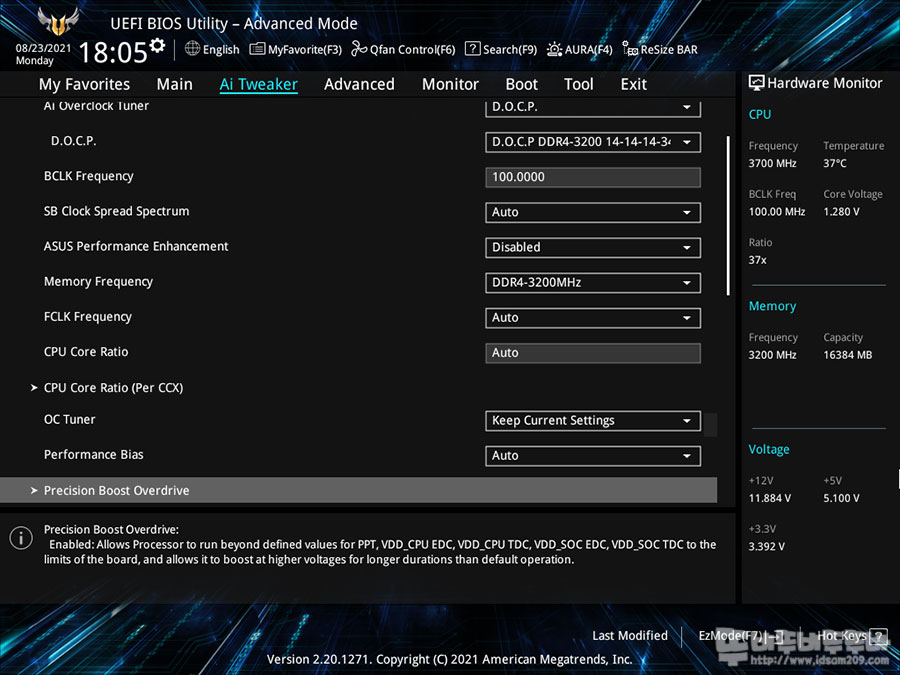The height and width of the screenshot is (675, 900).
Task: Click the Performance Bias label
Action: click(x=94, y=455)
